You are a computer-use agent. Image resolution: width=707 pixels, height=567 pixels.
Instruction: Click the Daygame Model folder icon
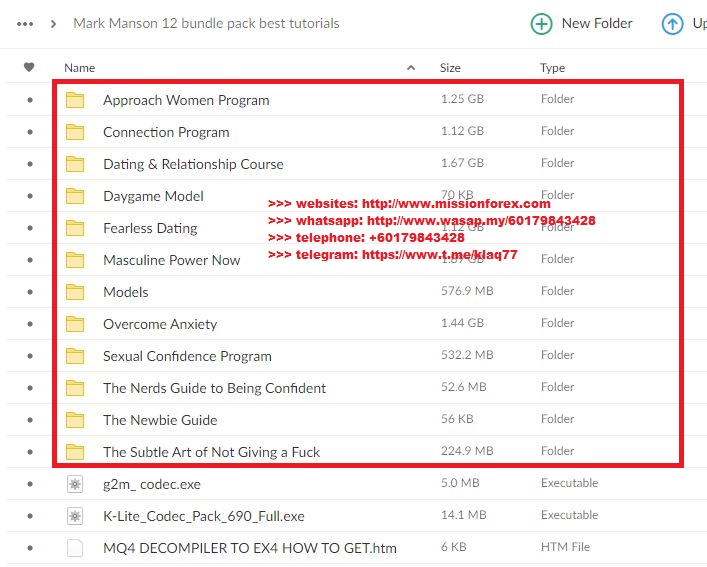pos(75,196)
